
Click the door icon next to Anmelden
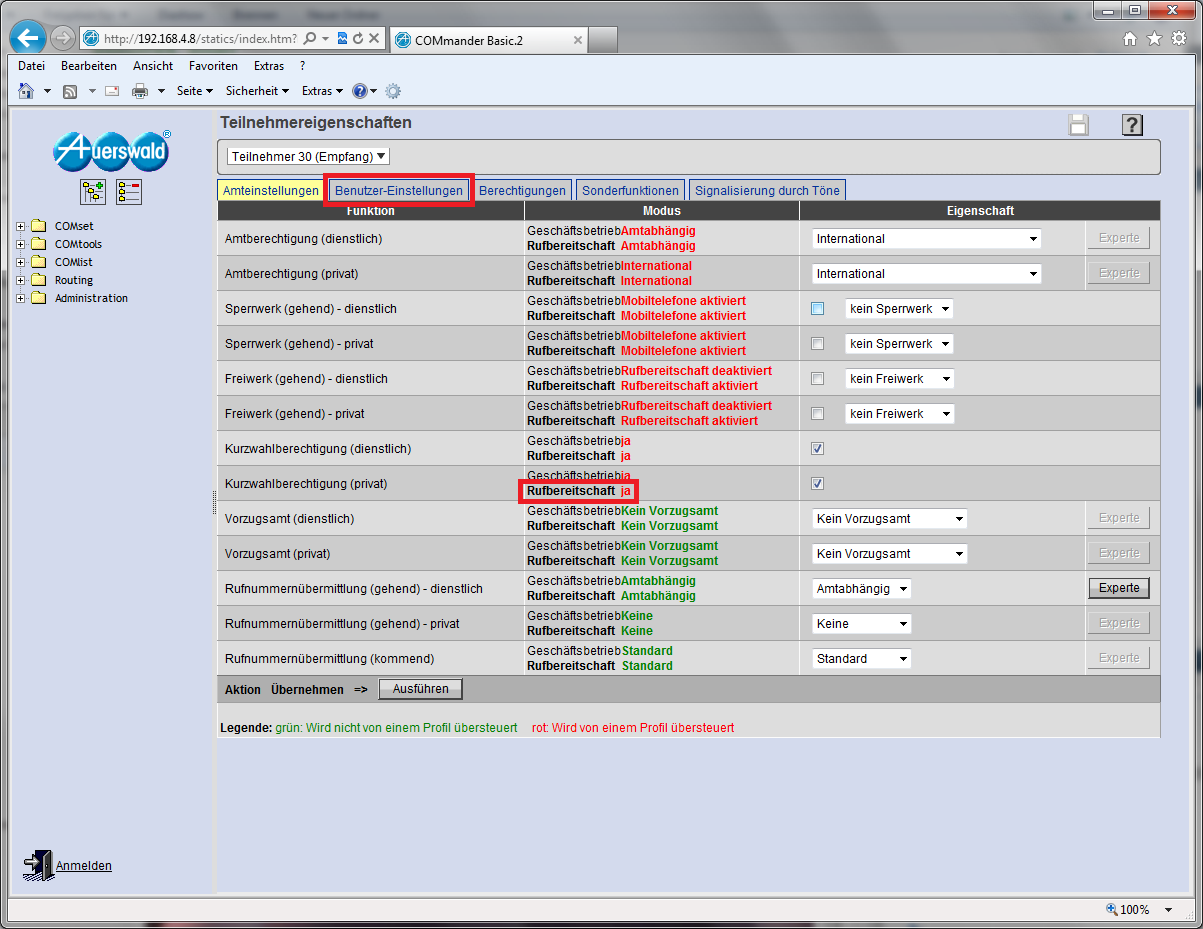pyautogui.click(x=38, y=865)
